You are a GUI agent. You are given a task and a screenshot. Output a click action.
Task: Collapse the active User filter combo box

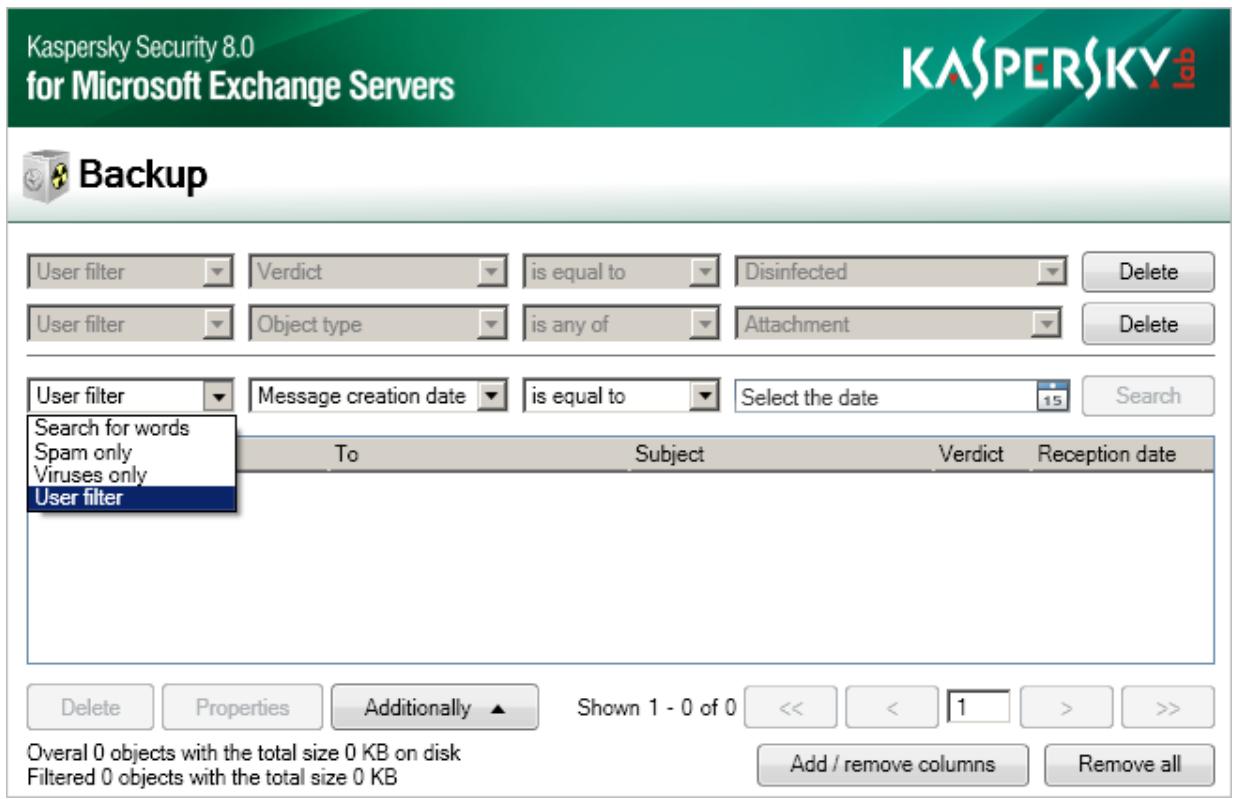(x=220, y=396)
